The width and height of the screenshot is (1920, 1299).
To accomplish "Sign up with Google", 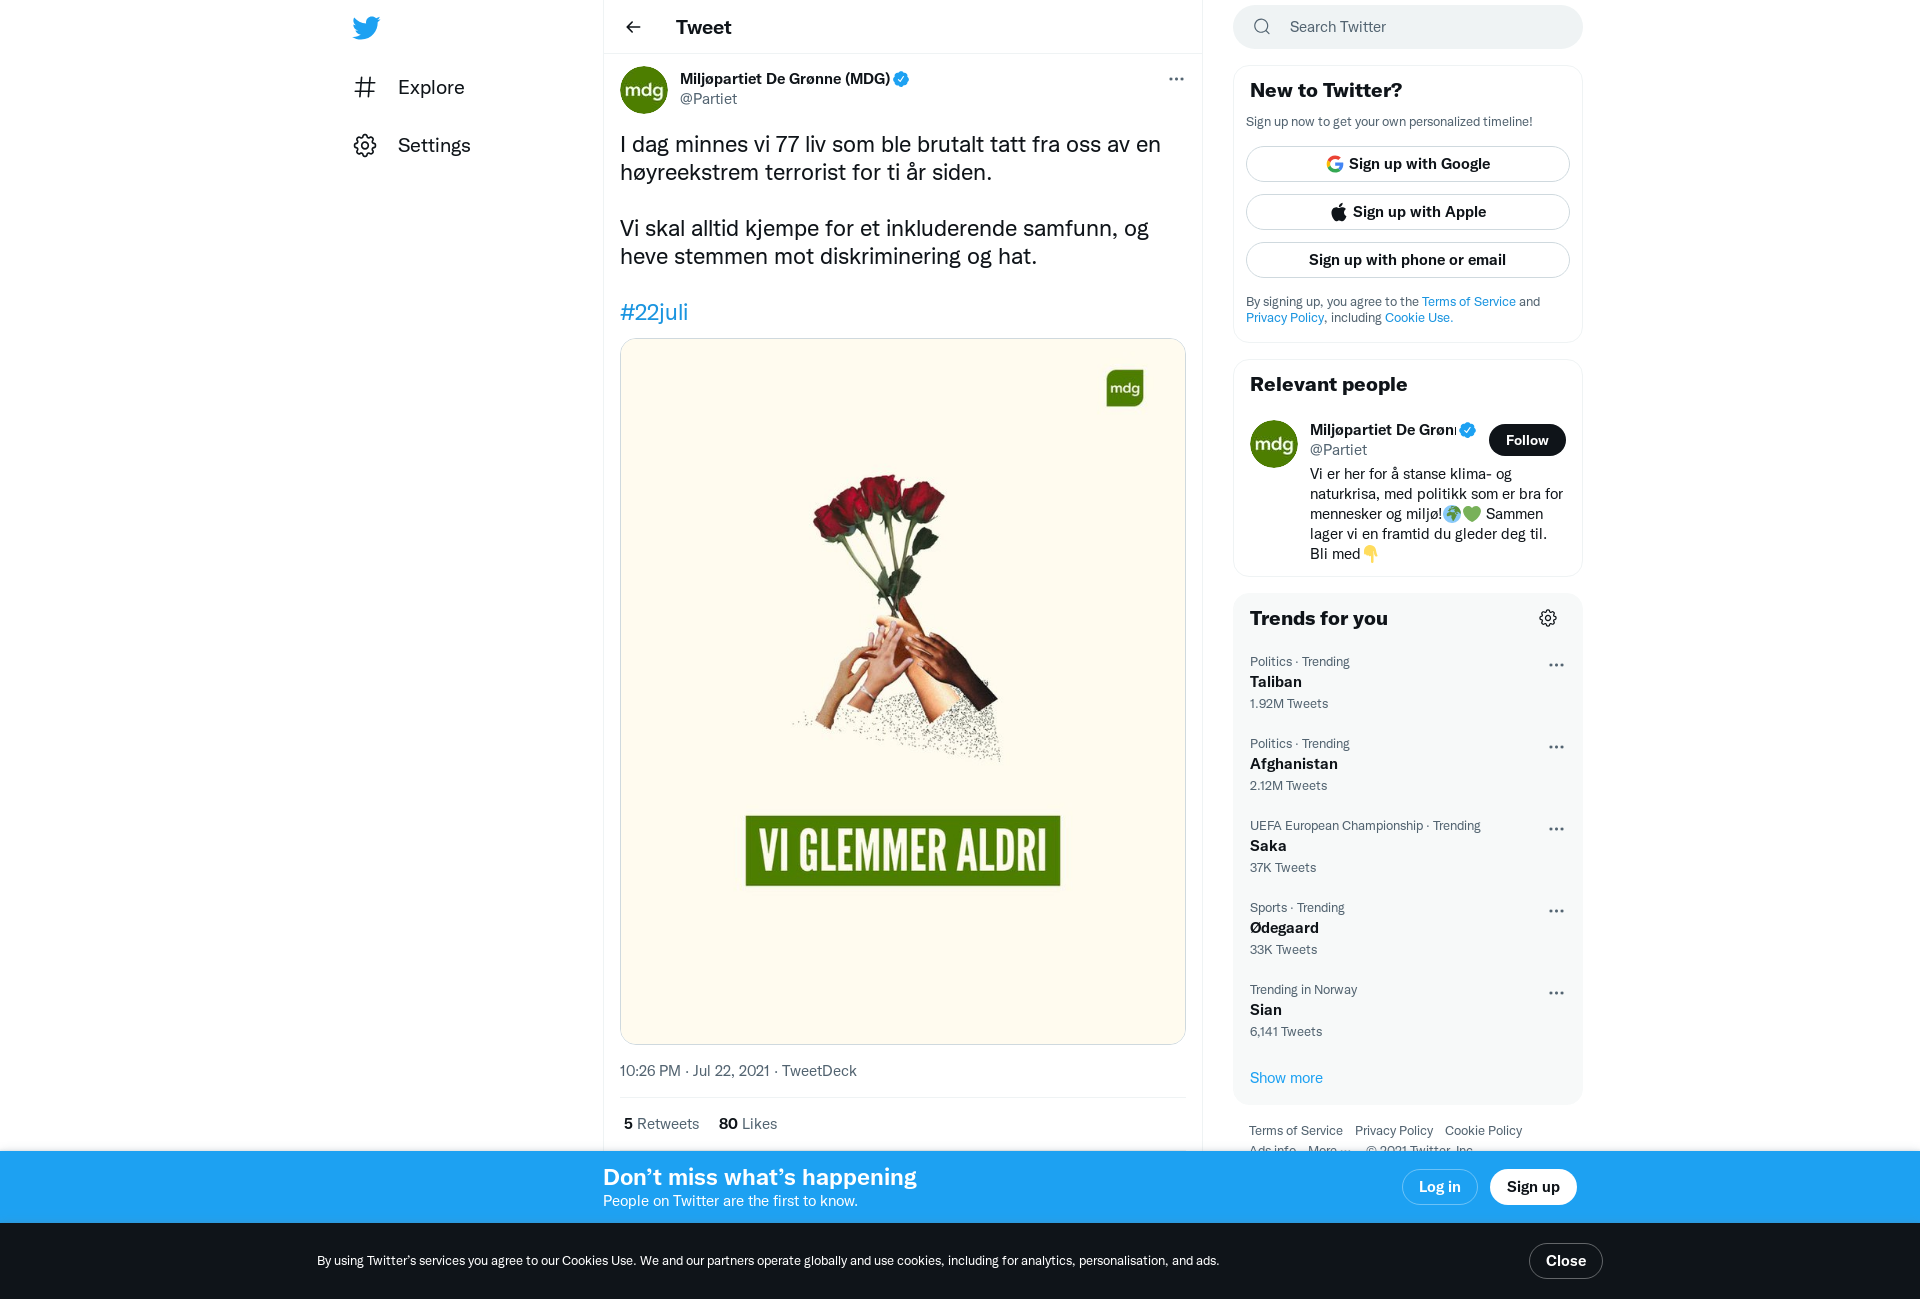I will (x=1408, y=164).
